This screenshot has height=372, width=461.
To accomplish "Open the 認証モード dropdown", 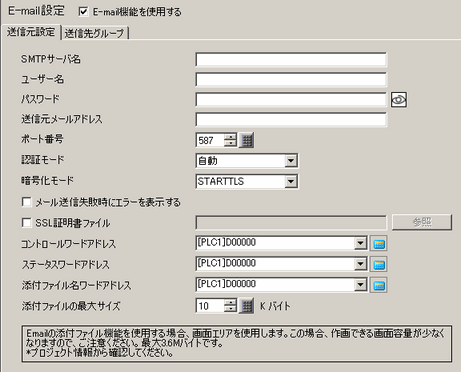I will 291,161.
